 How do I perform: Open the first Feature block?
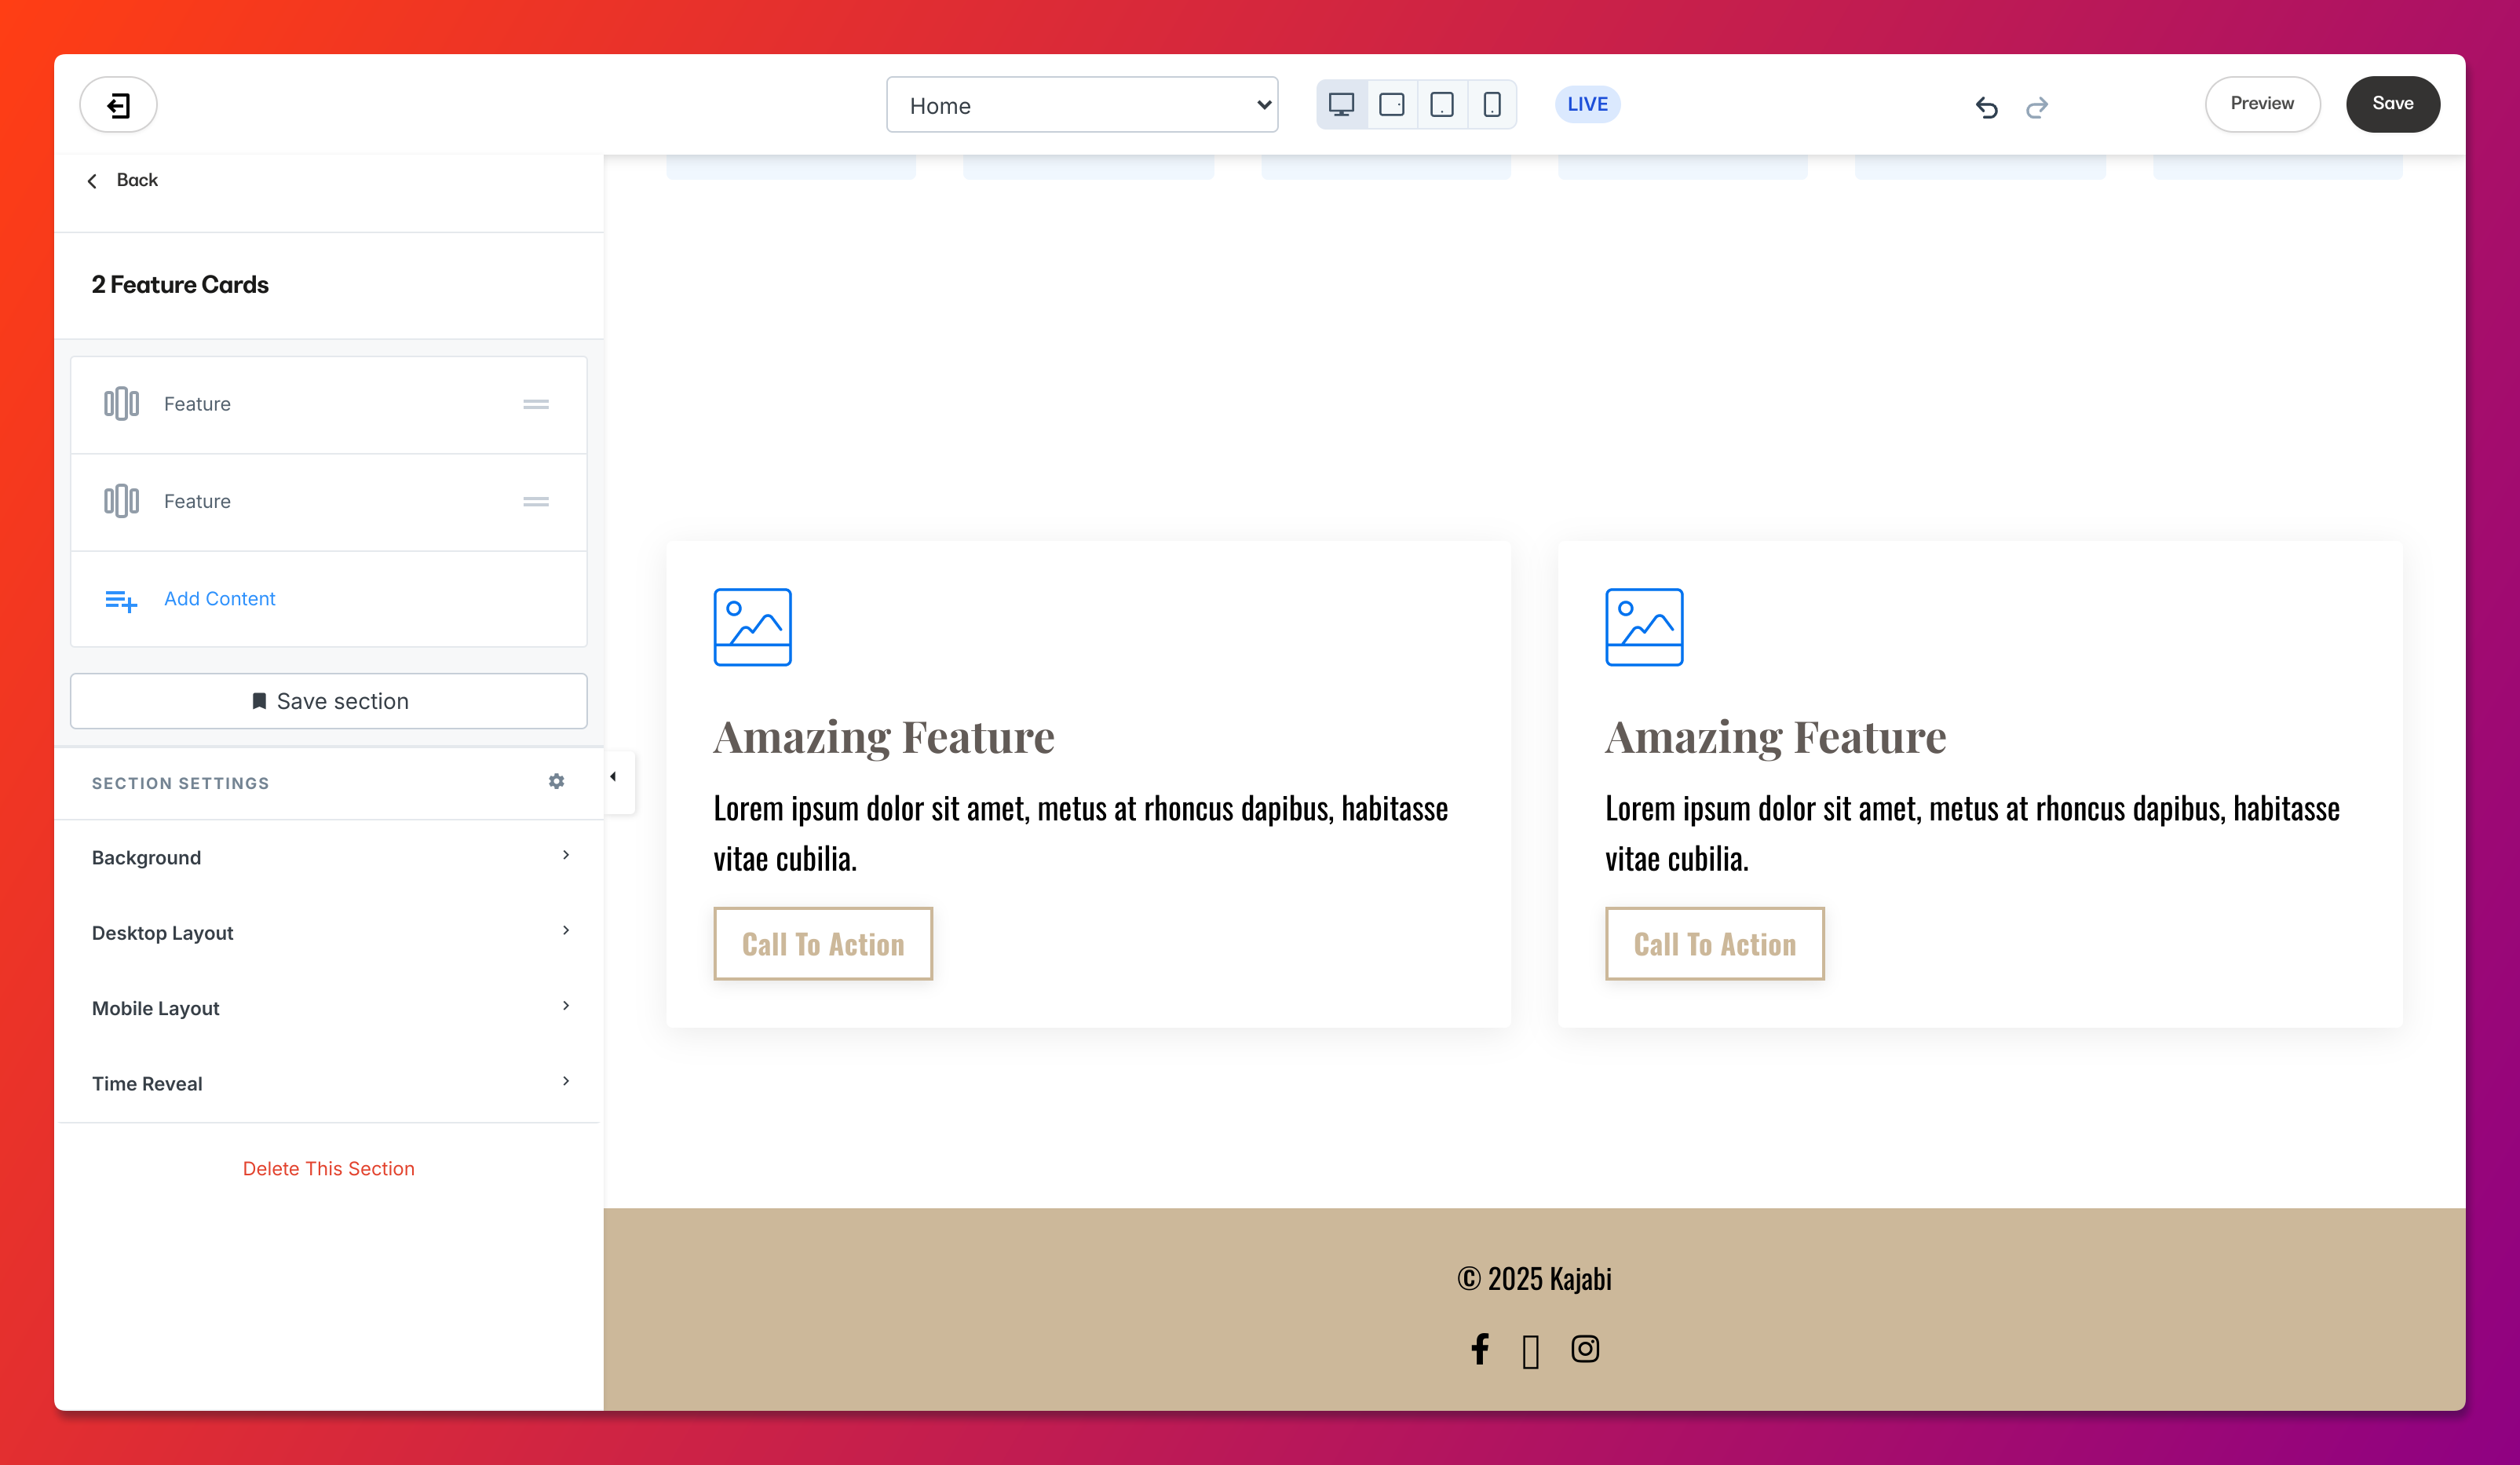pyautogui.click(x=329, y=404)
